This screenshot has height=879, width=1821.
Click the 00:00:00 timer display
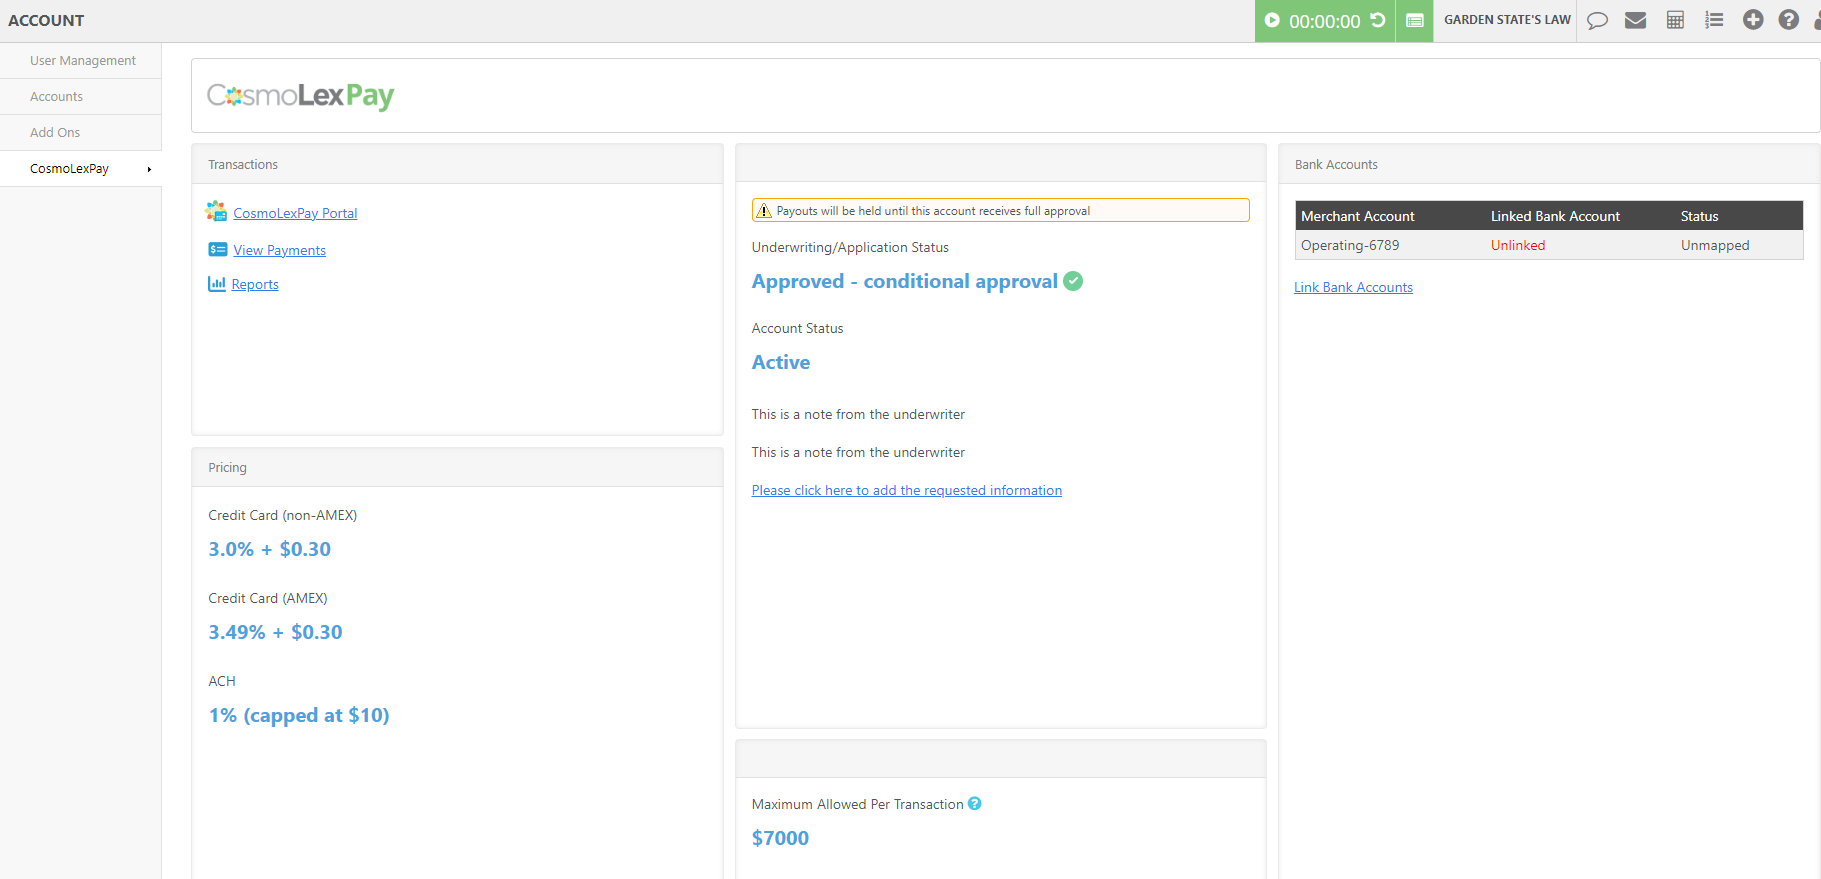pos(1324,21)
